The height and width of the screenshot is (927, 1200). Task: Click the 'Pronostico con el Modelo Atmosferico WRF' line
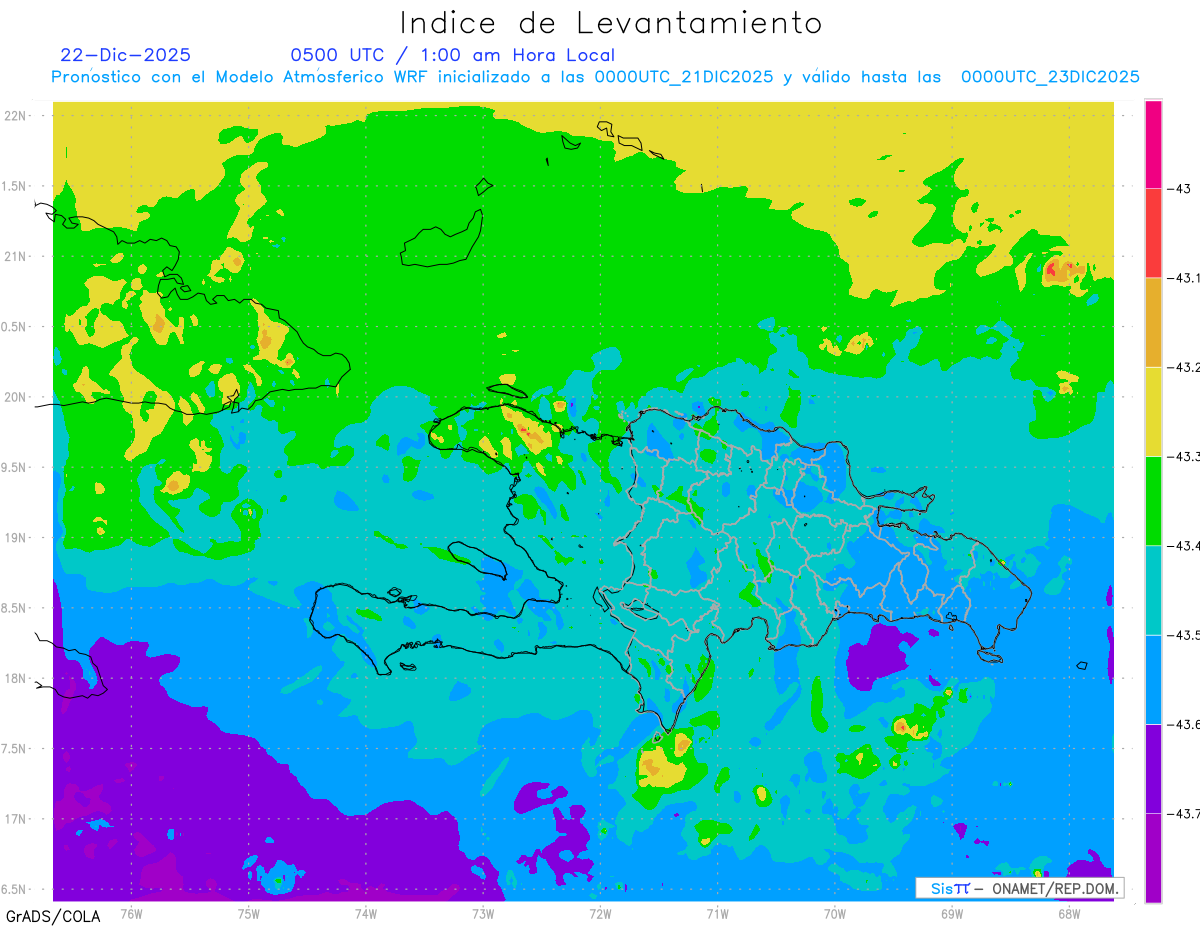(x=595, y=77)
